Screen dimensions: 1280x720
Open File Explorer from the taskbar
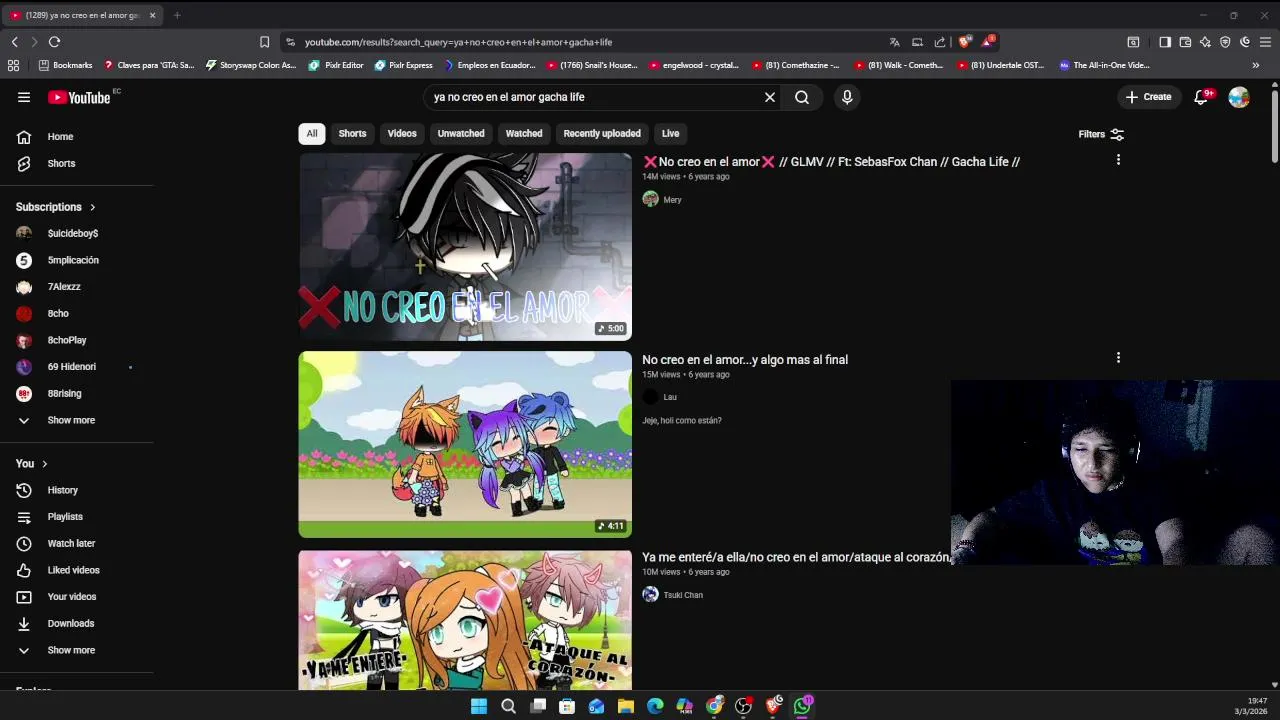[x=626, y=706]
